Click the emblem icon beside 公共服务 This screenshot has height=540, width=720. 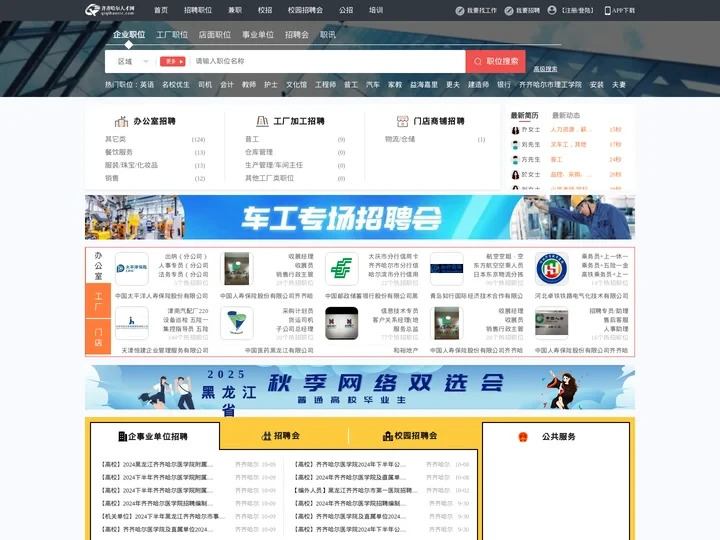tap(523, 437)
